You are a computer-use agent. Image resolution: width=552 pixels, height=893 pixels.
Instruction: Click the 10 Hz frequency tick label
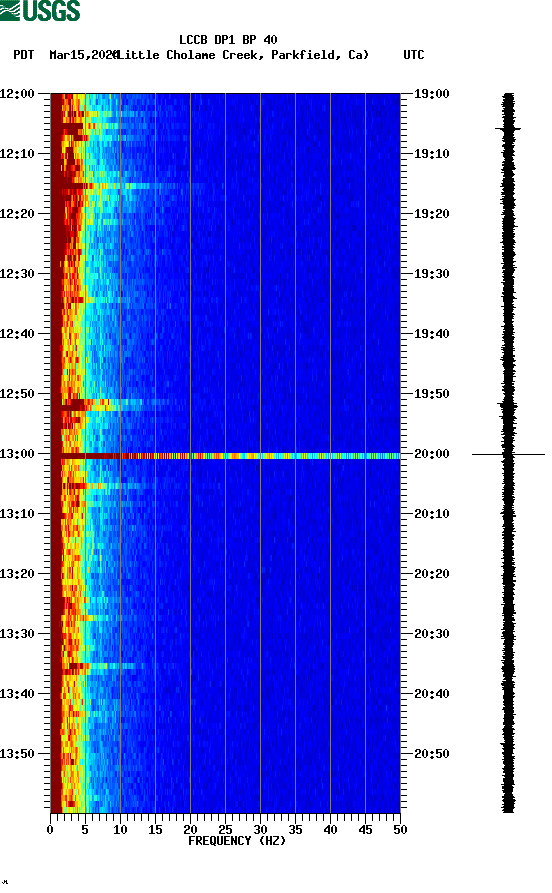120,830
